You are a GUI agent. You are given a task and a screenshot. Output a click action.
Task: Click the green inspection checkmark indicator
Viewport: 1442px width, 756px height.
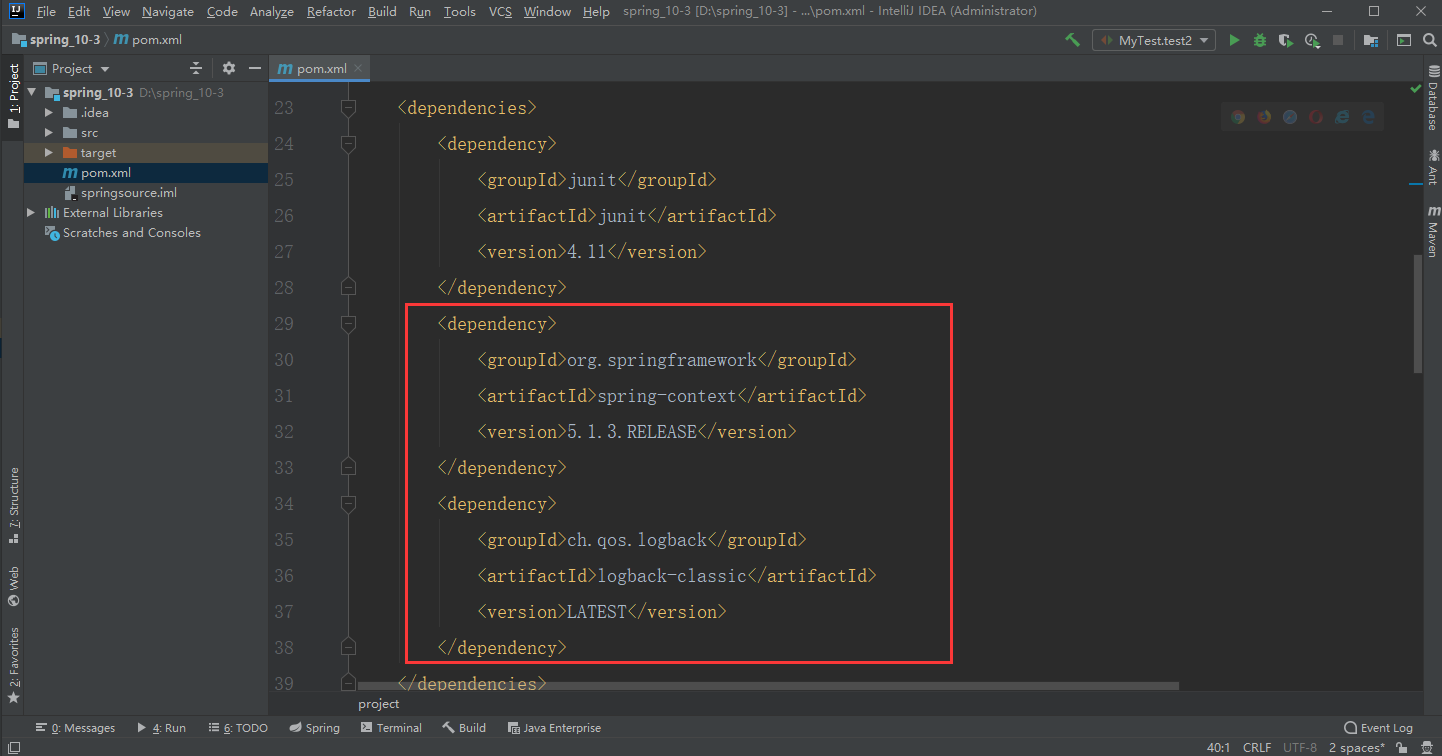click(1416, 89)
